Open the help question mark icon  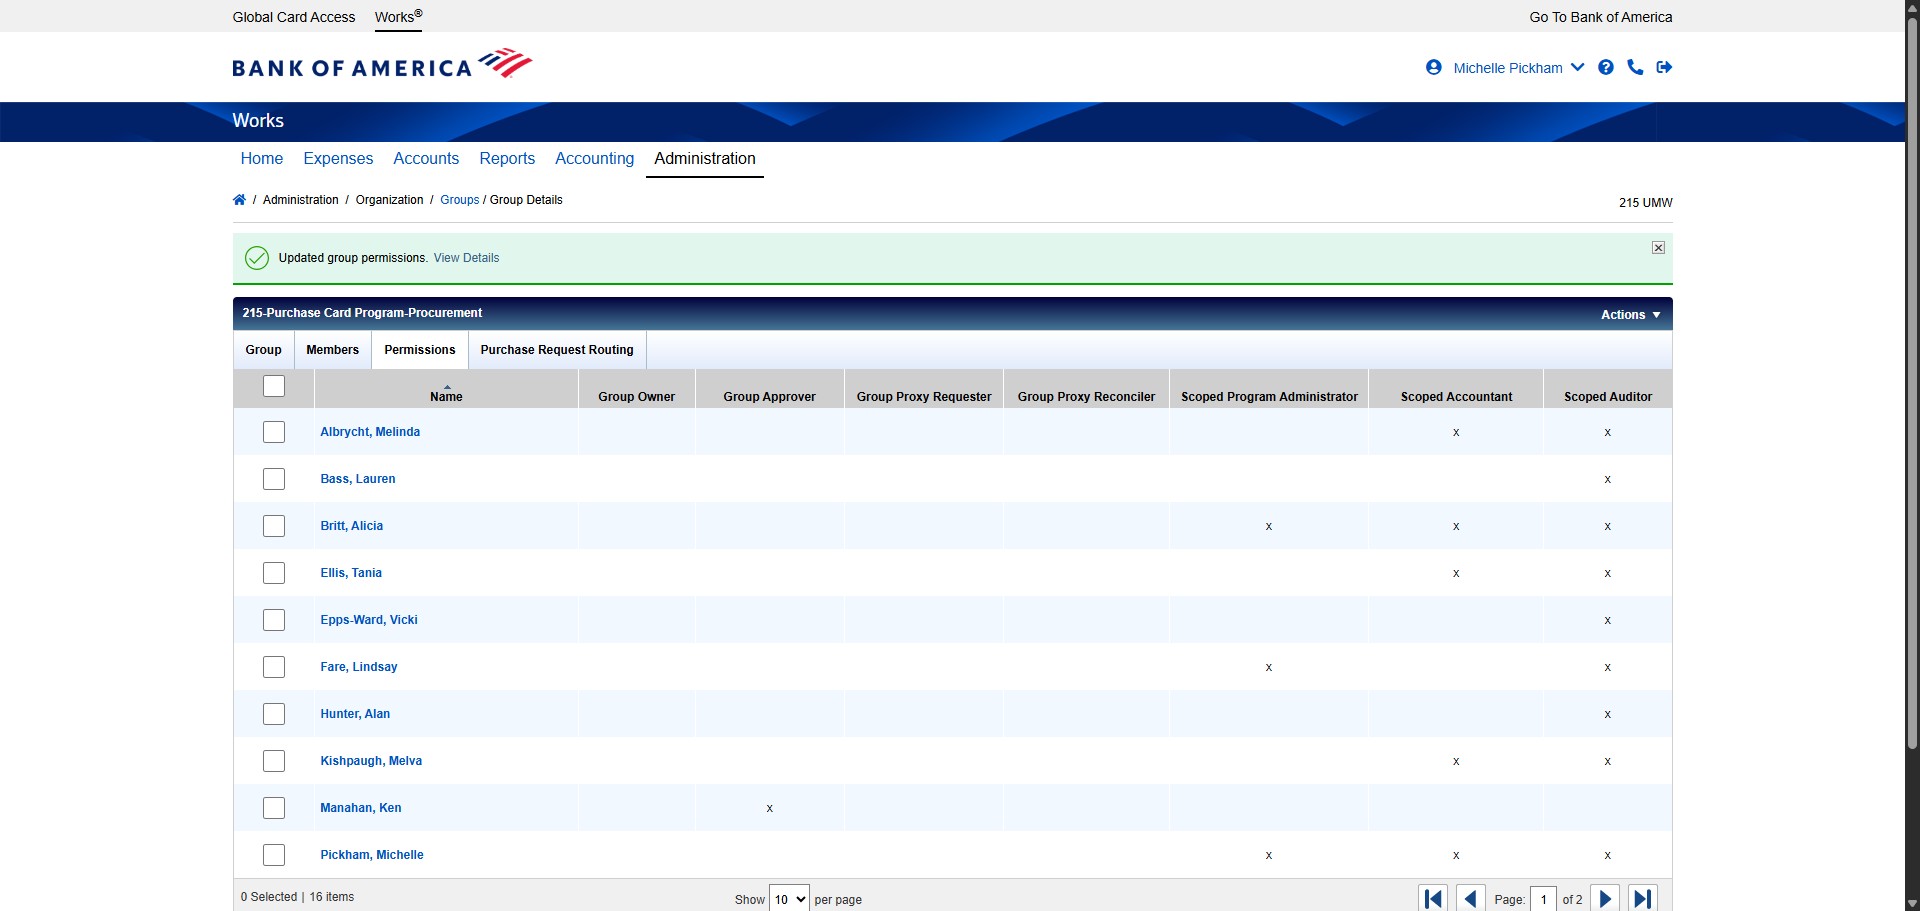pos(1606,67)
